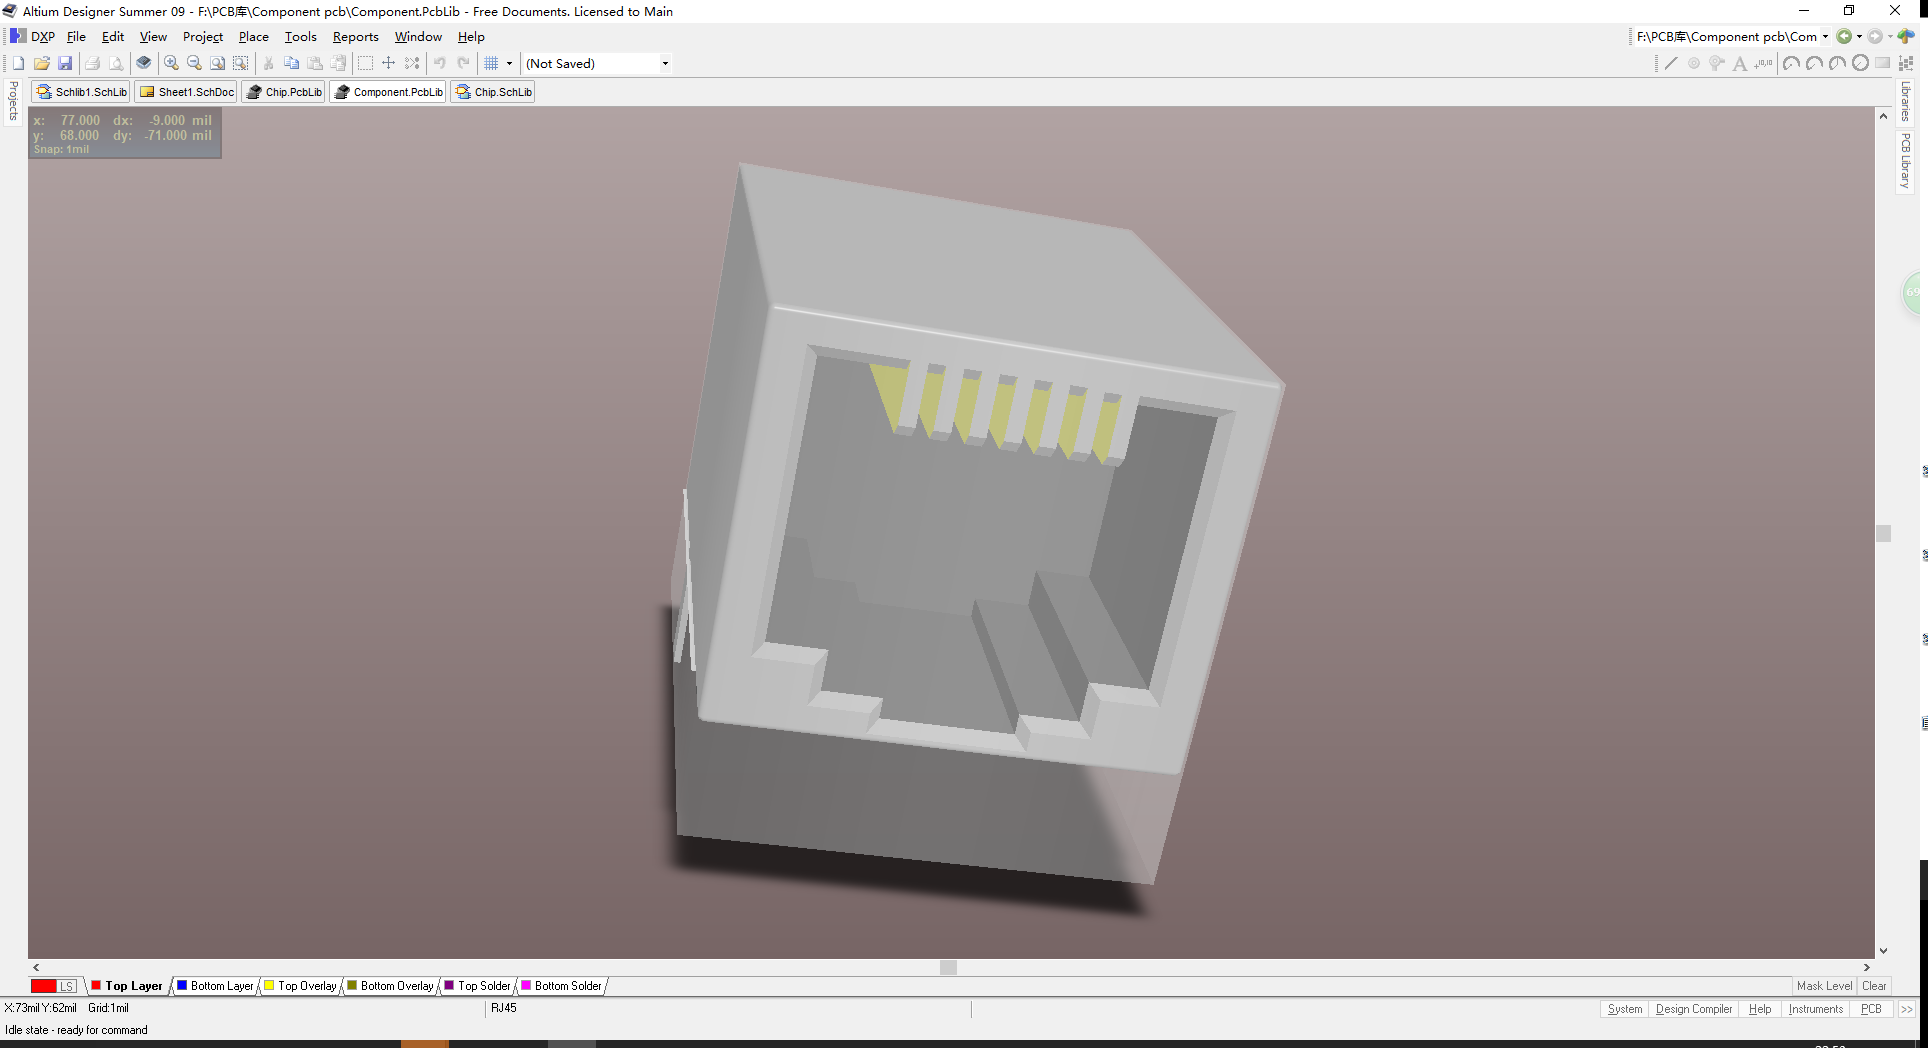Image resolution: width=1928 pixels, height=1048 pixels.
Task: Select the Place String text tool
Action: [1740, 63]
